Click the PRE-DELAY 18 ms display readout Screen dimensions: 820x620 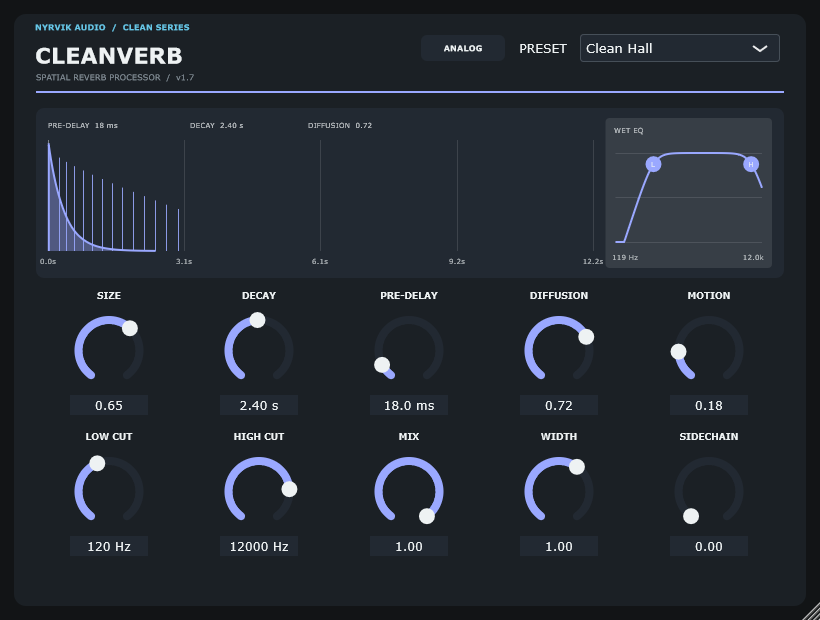83,125
